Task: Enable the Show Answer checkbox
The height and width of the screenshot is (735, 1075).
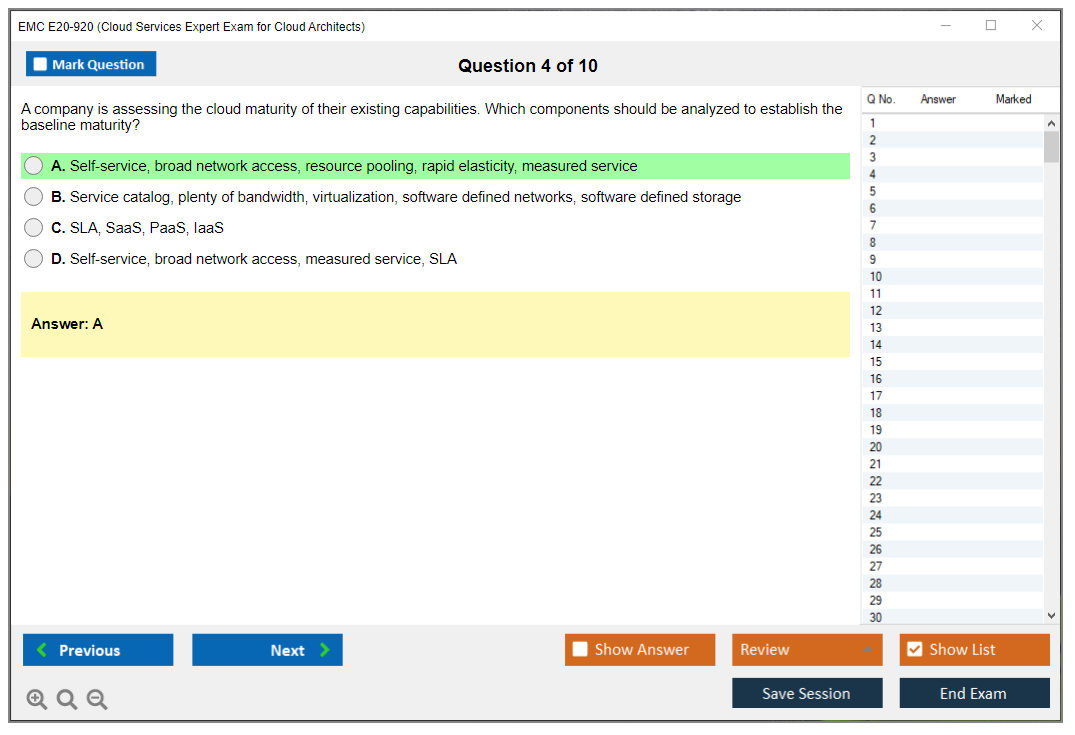Action: click(580, 650)
